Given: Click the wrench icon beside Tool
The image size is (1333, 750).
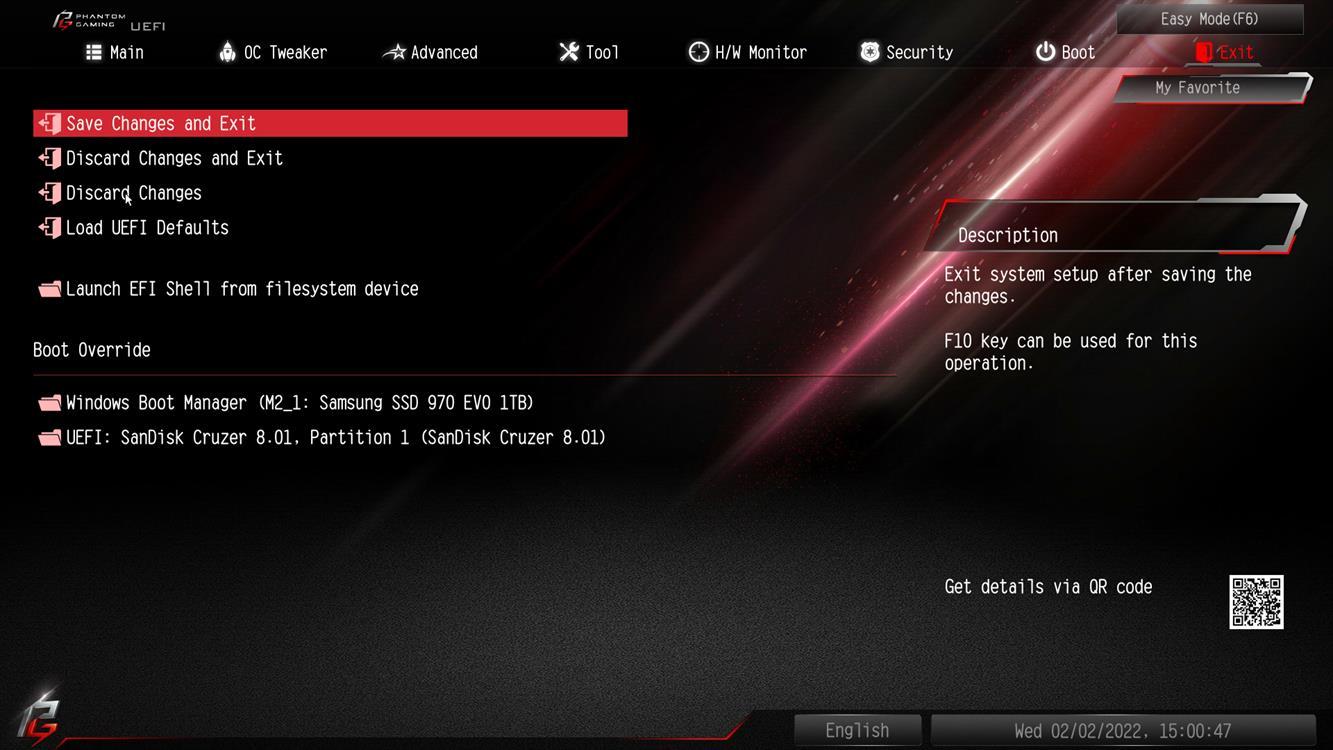Looking at the screenshot, I should click(x=569, y=52).
